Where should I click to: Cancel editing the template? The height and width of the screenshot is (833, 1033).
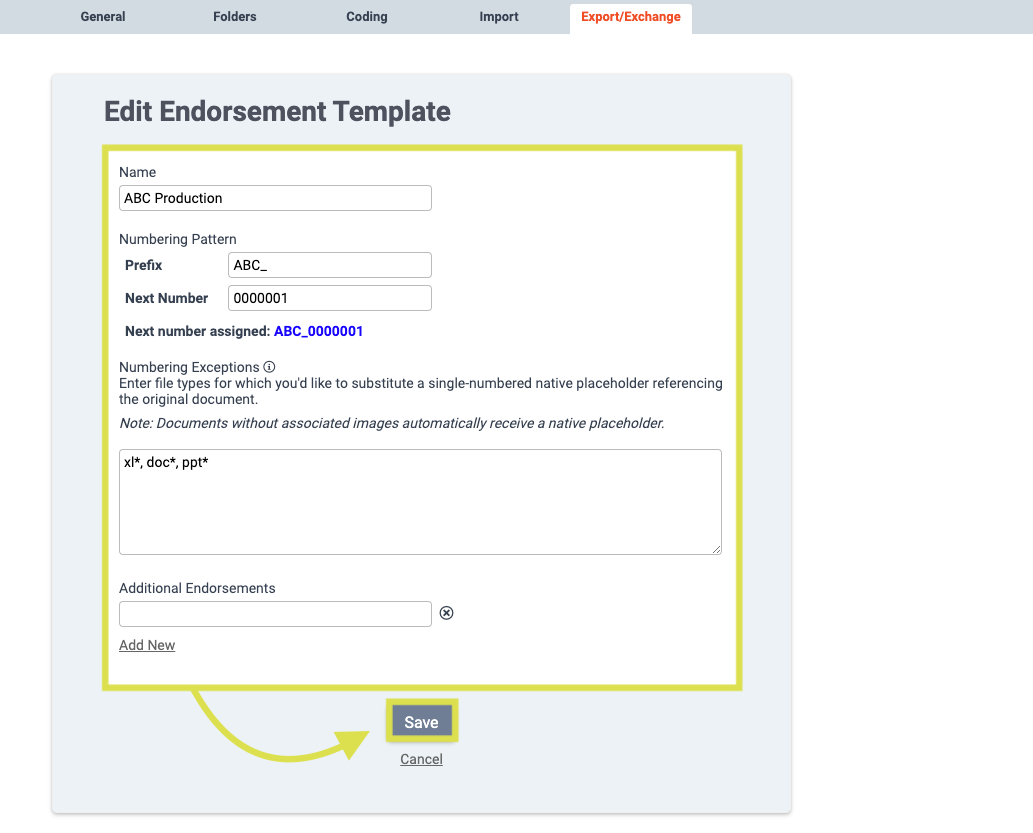click(422, 759)
